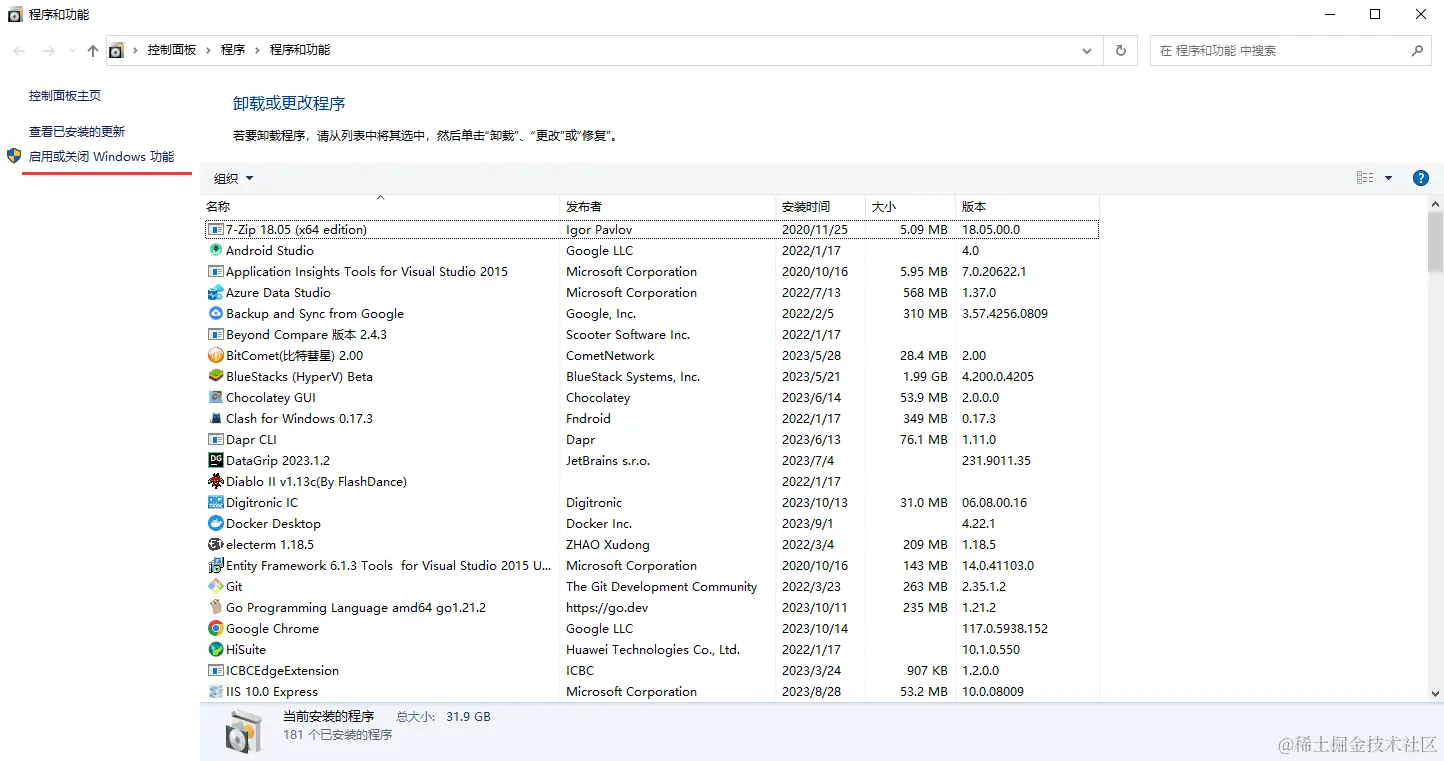This screenshot has height=761, width=1444.
Task: Select the Backup and Sync from Google icon
Action: point(215,314)
